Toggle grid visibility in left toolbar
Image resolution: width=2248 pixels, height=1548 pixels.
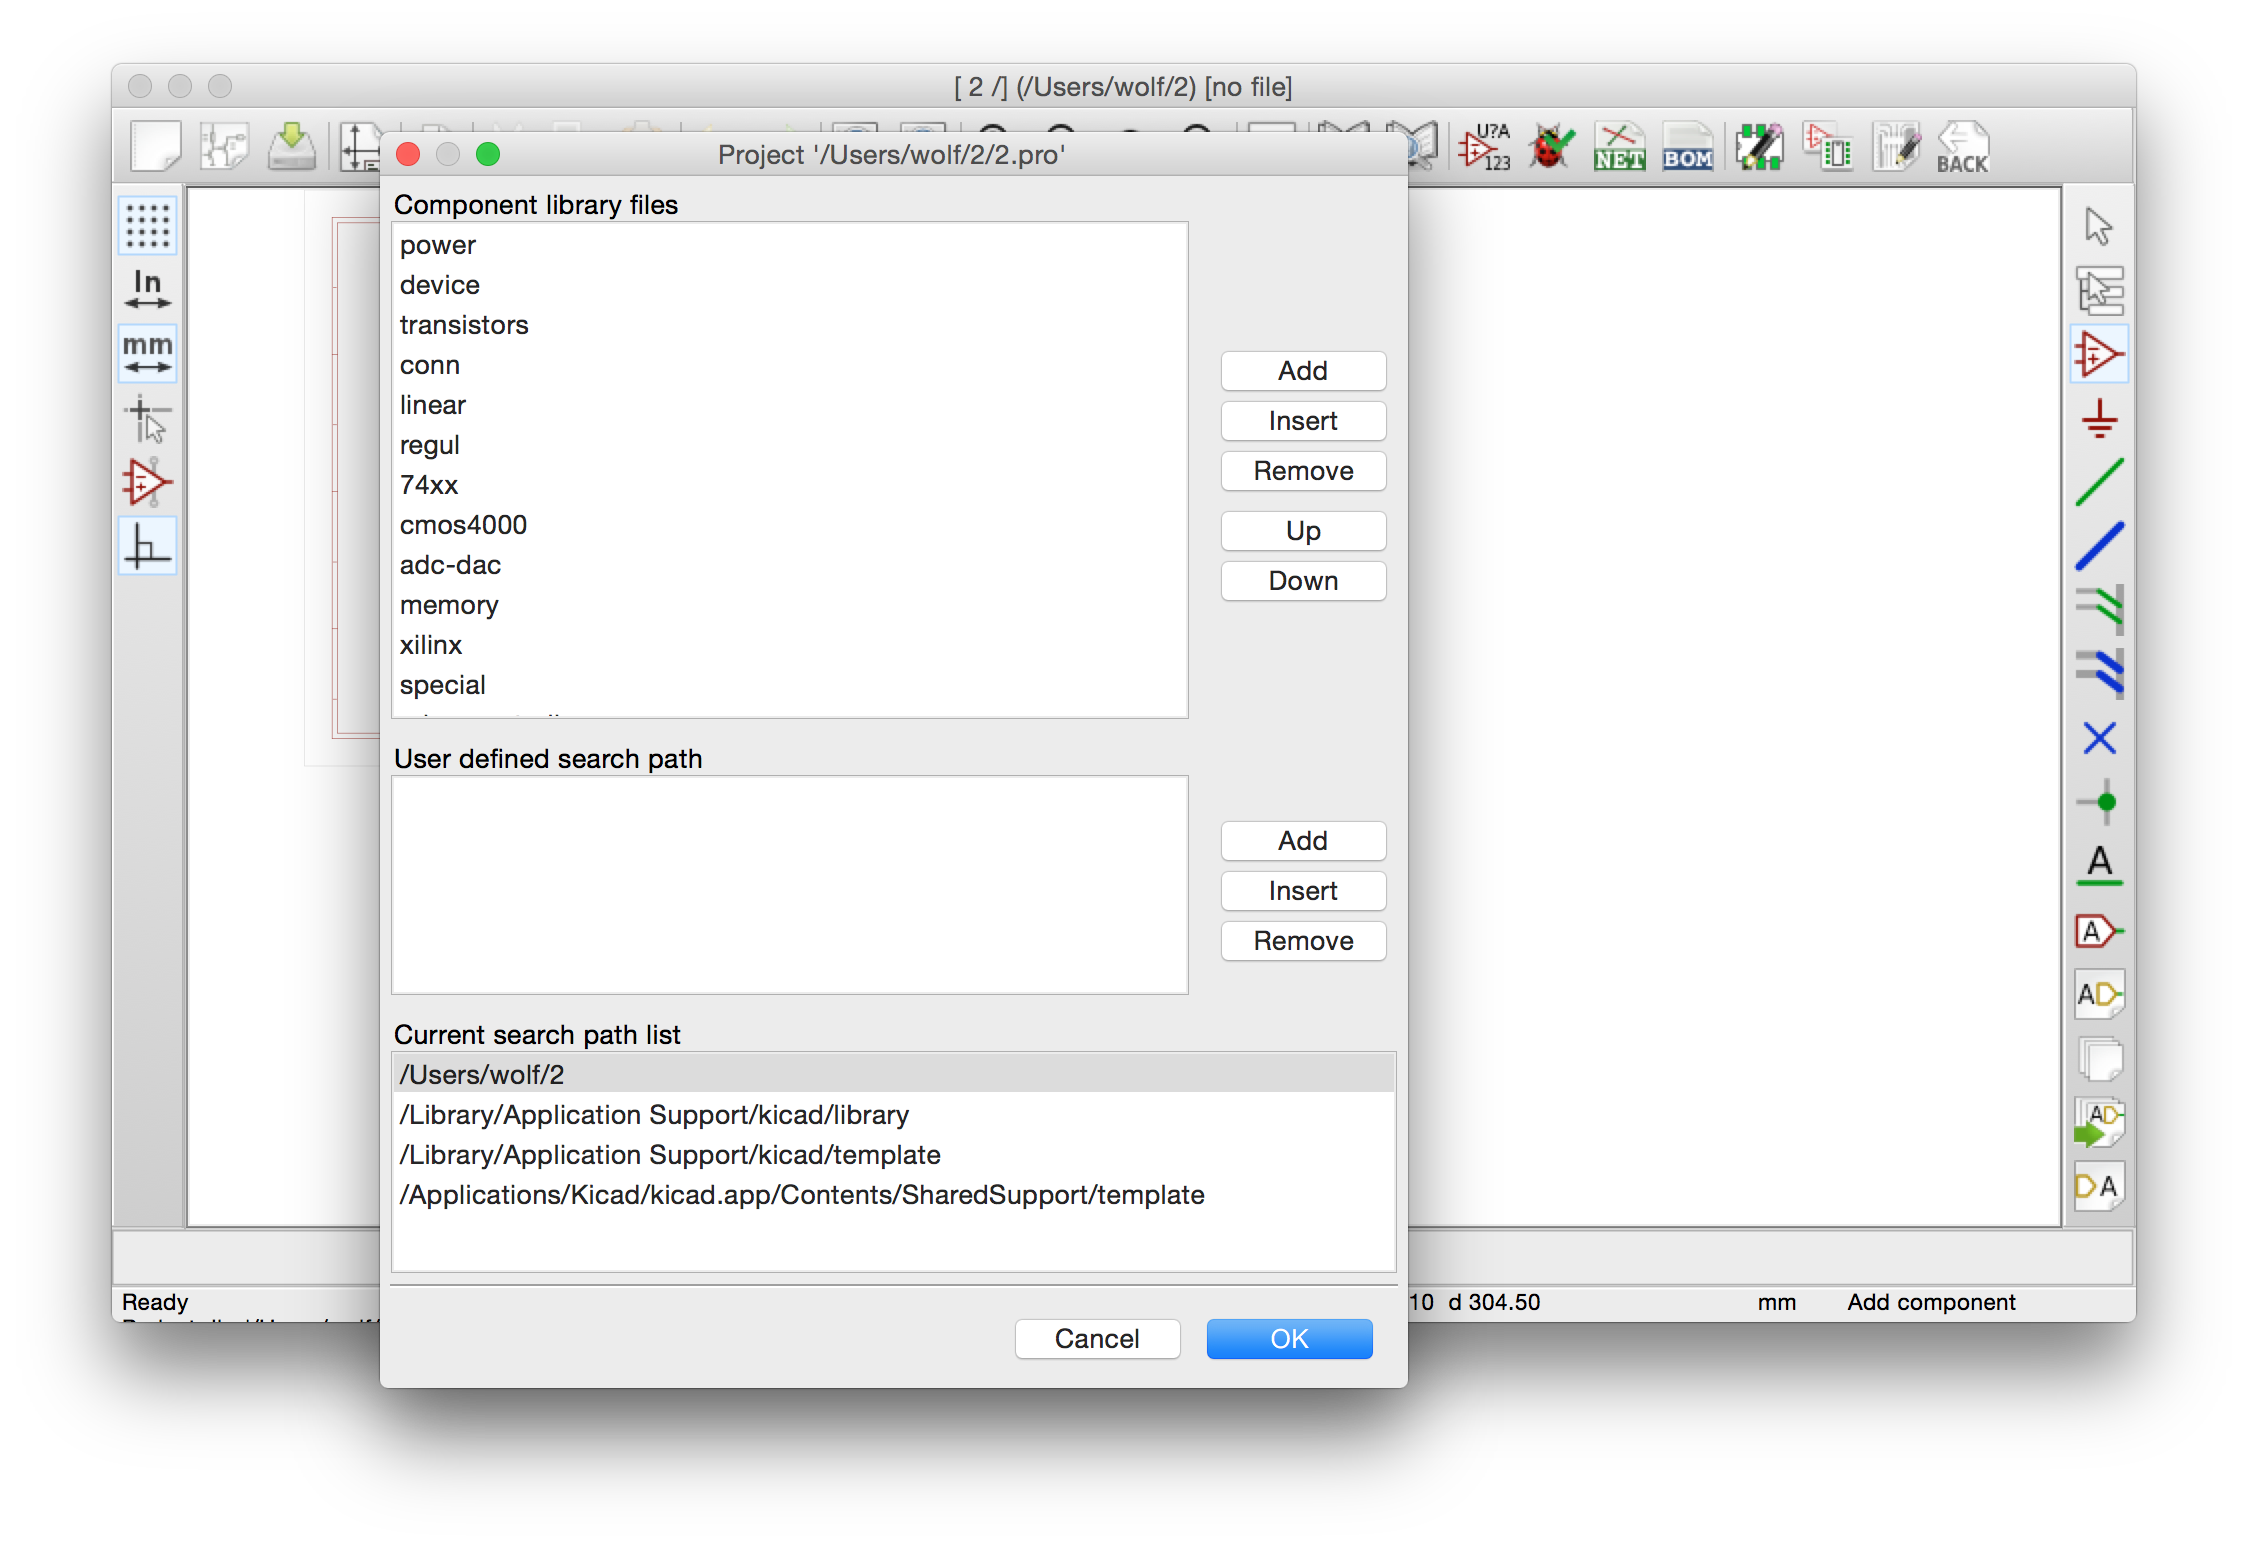148,226
